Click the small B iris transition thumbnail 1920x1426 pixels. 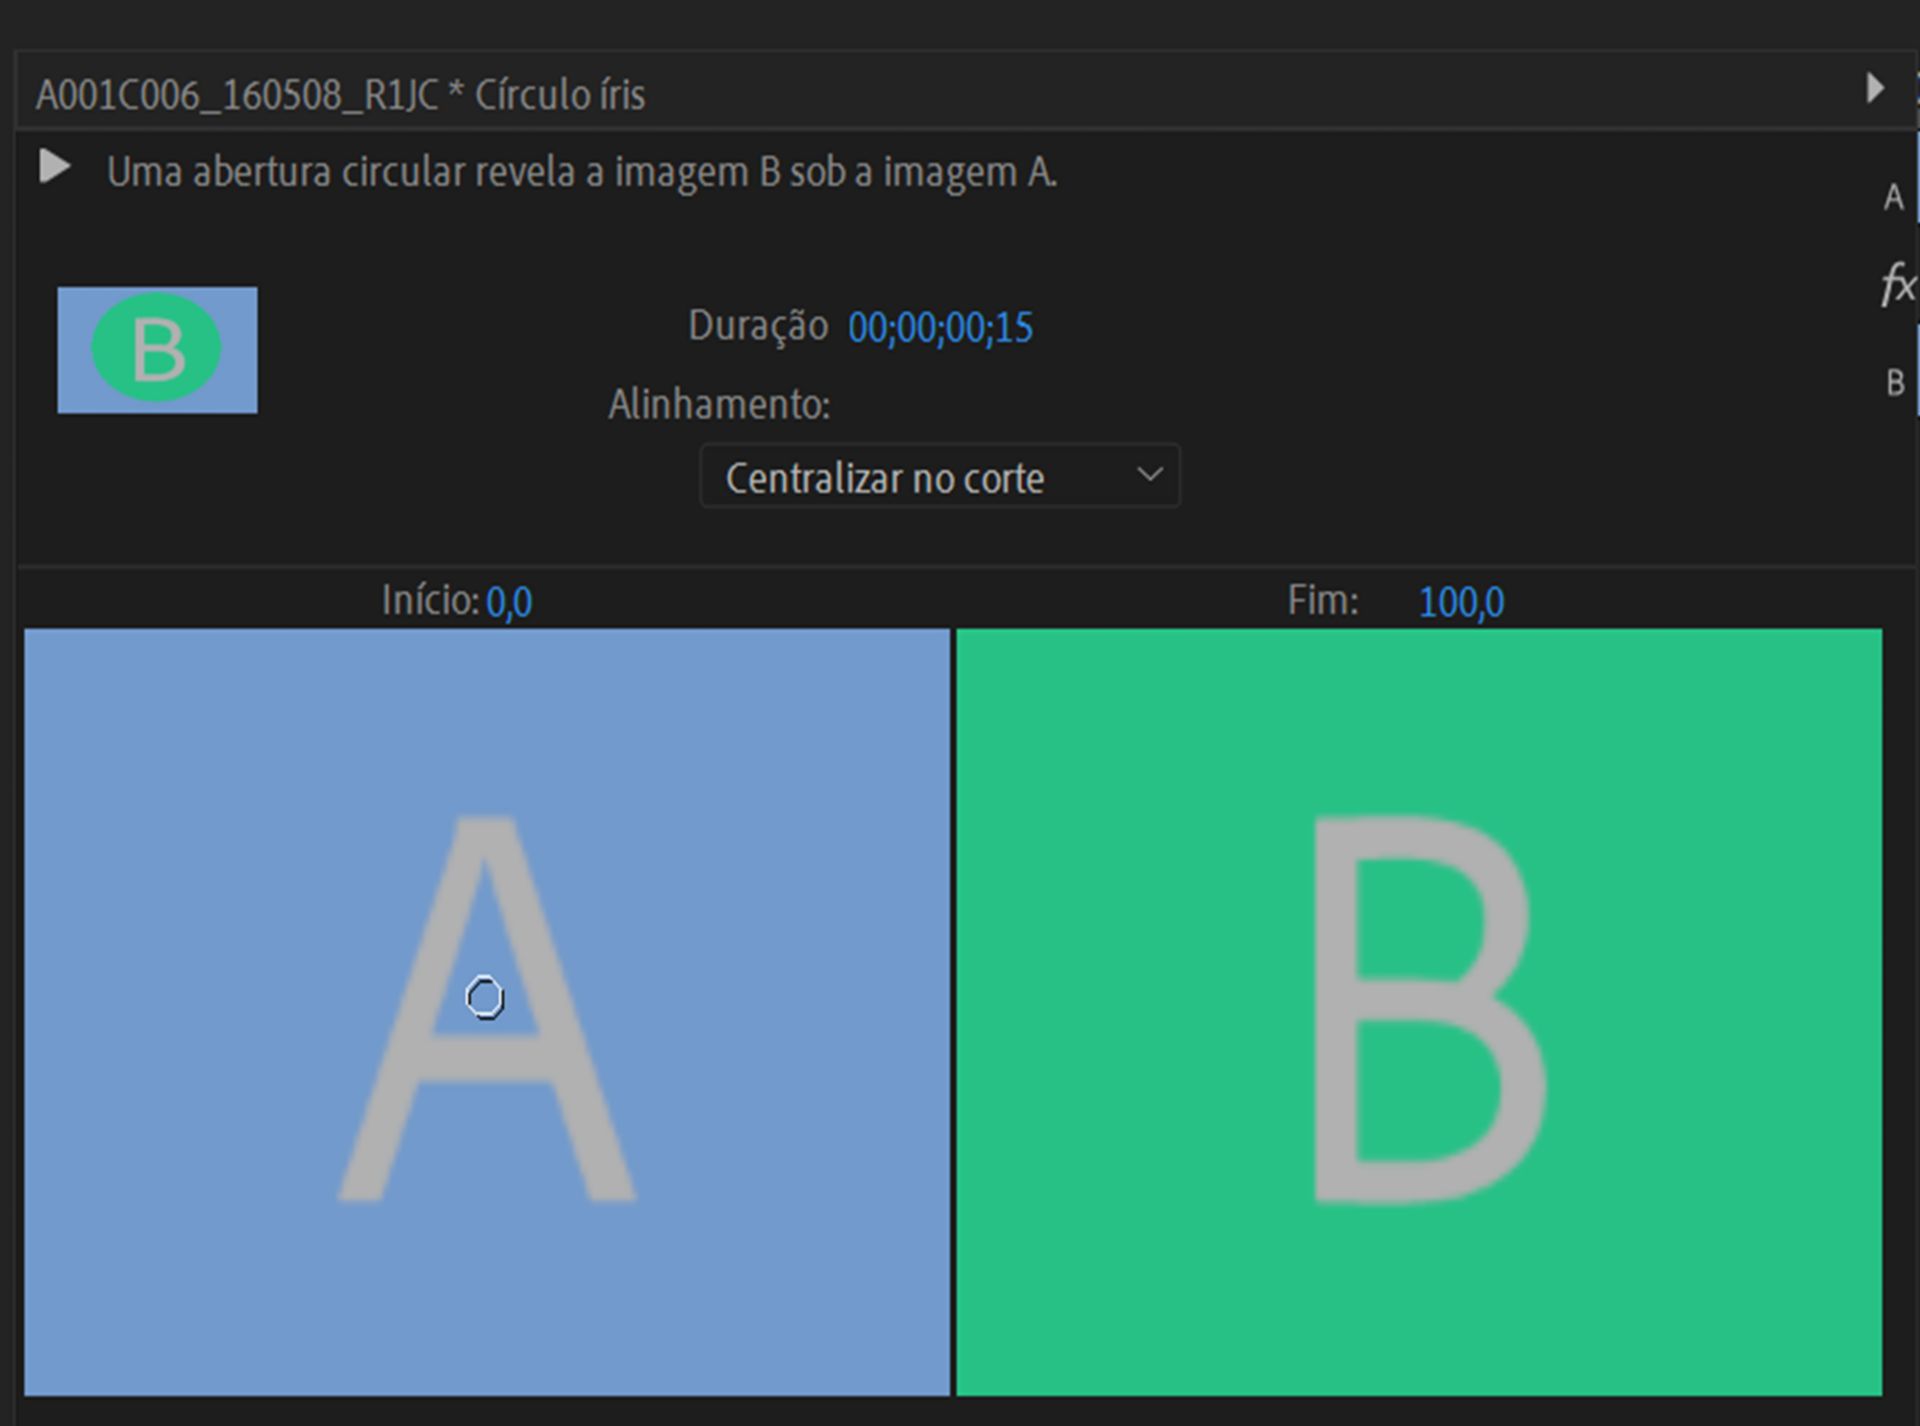pyautogui.click(x=157, y=350)
